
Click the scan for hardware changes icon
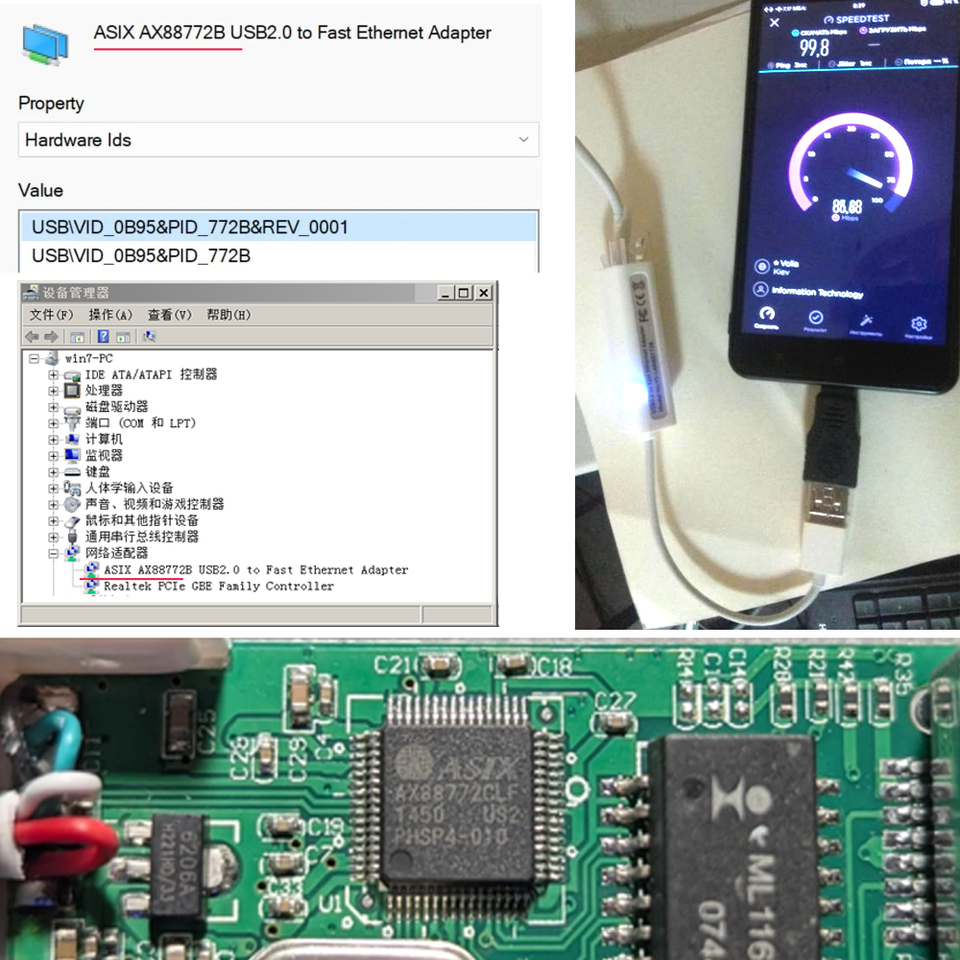[149, 336]
